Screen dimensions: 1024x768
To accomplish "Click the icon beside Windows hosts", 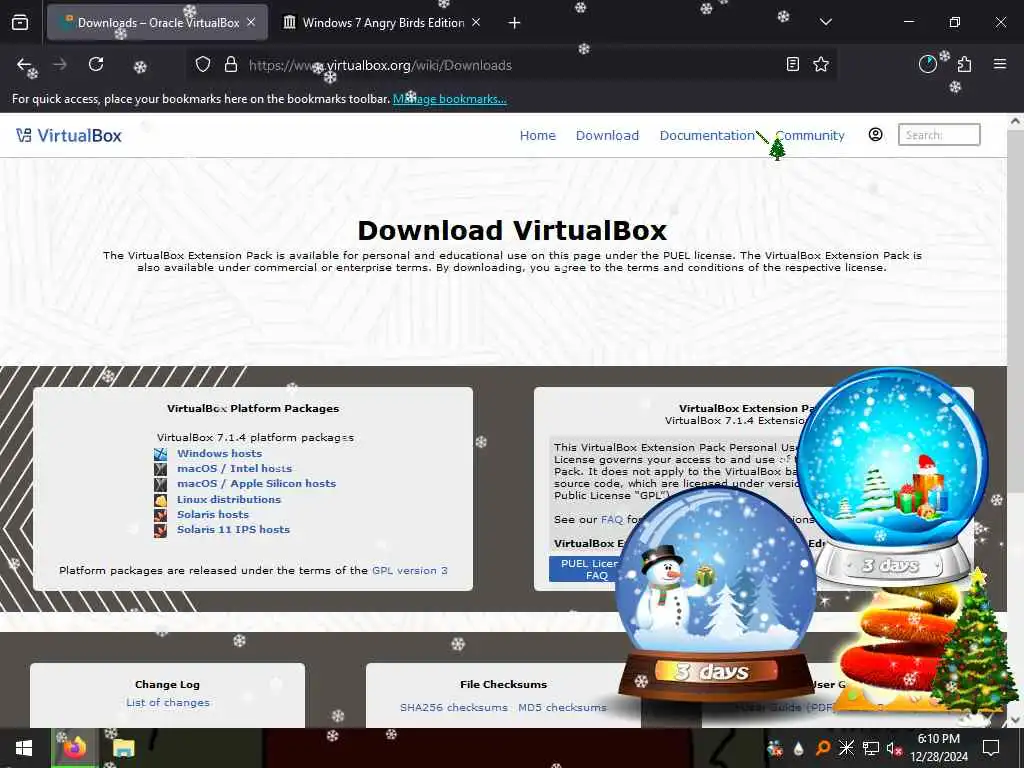I will (x=161, y=453).
